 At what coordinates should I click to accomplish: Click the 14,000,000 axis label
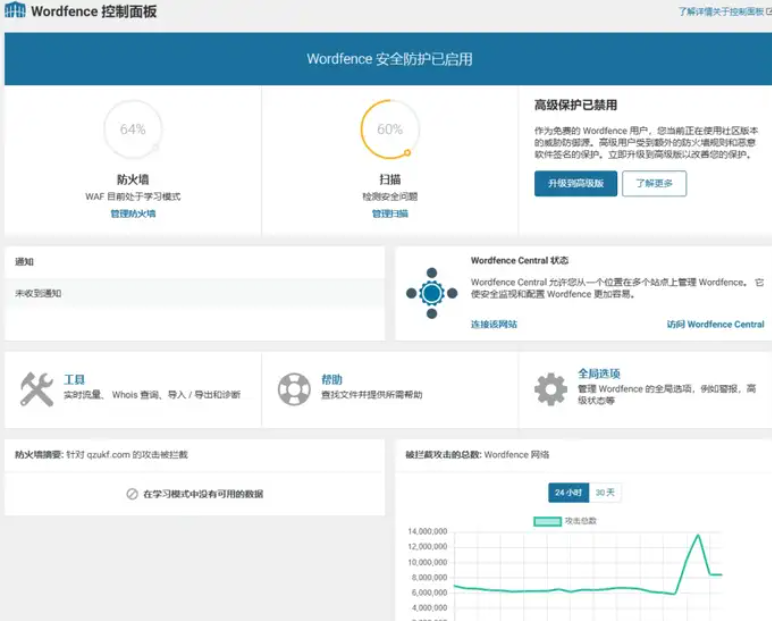(427, 531)
